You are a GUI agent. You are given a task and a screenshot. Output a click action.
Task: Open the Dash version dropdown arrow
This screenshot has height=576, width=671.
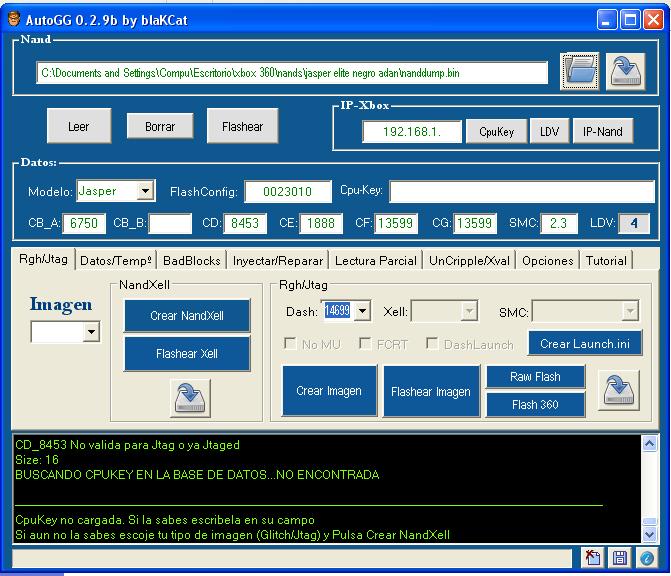pyautogui.click(x=362, y=311)
